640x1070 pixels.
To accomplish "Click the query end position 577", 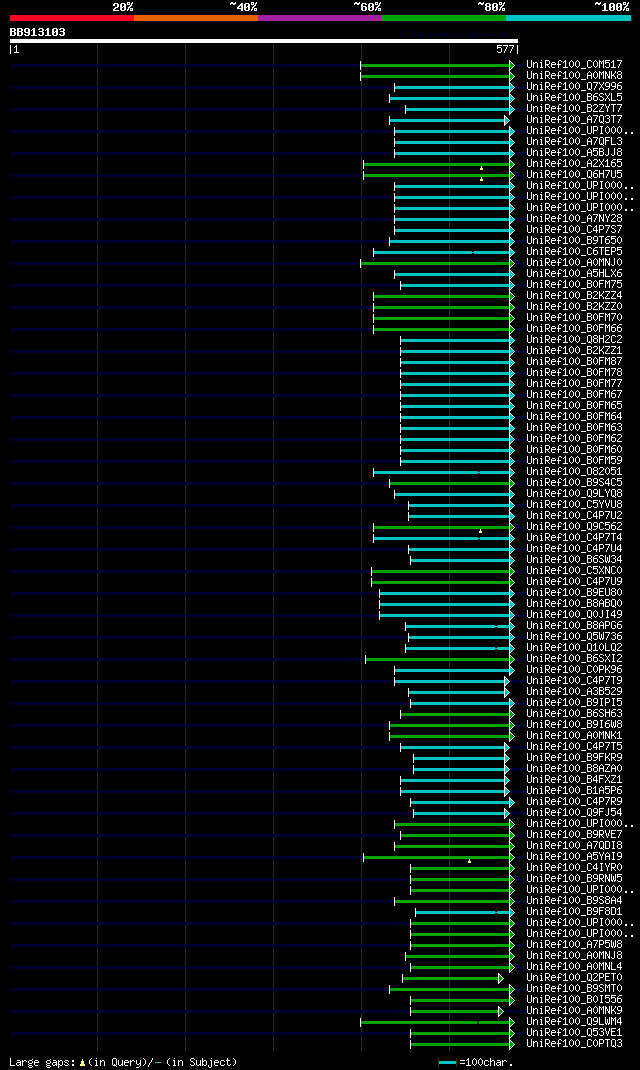I will pyautogui.click(x=505, y=50).
